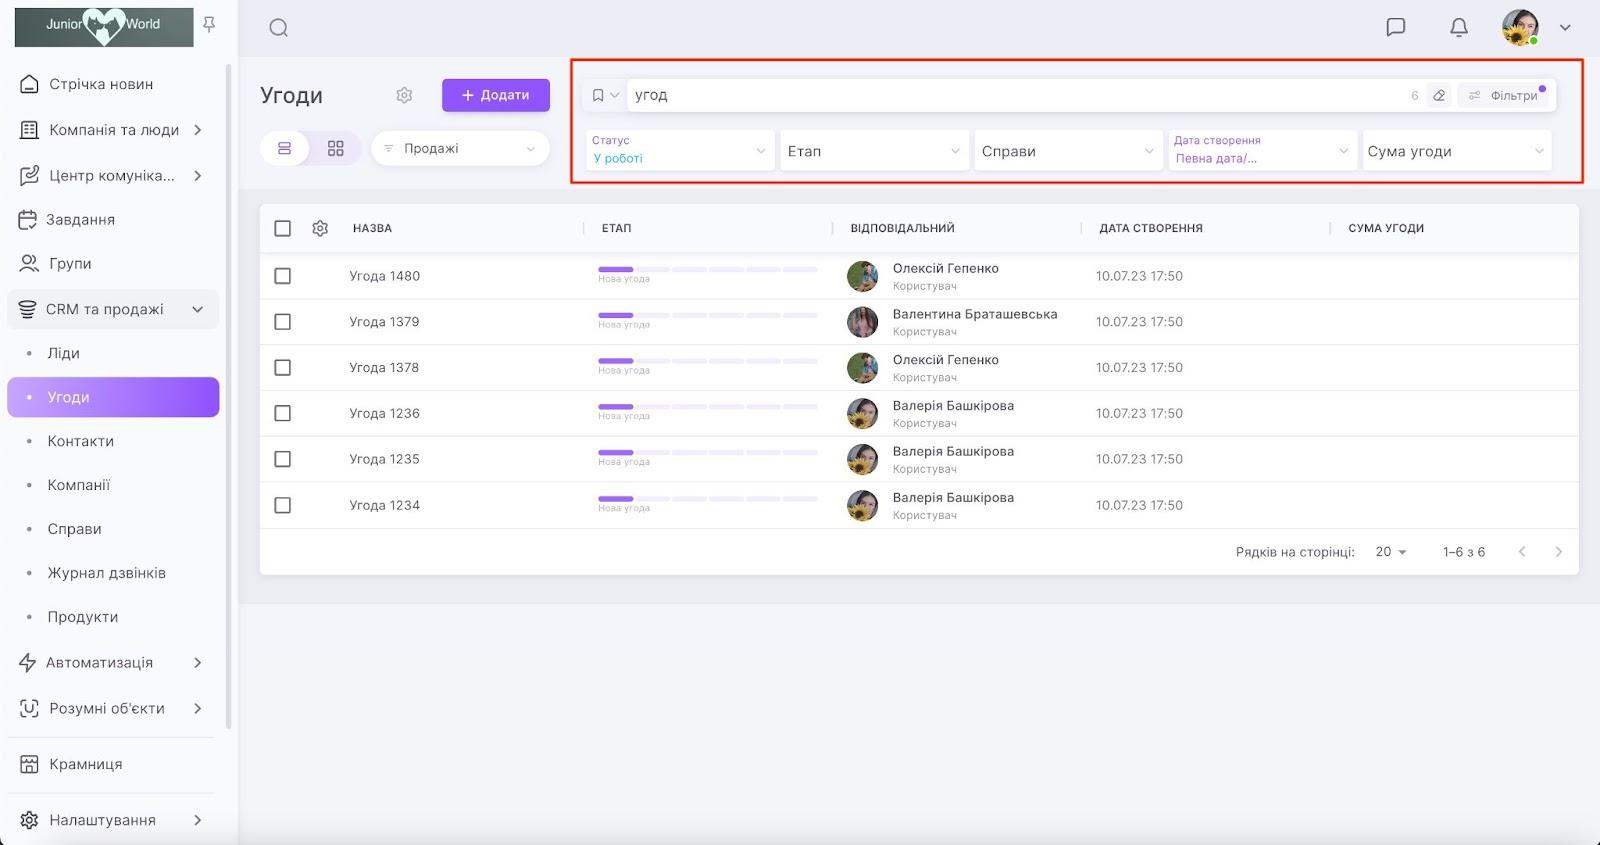The image size is (1600, 845).
Task: Open the chat messages icon
Action: pos(1396,27)
